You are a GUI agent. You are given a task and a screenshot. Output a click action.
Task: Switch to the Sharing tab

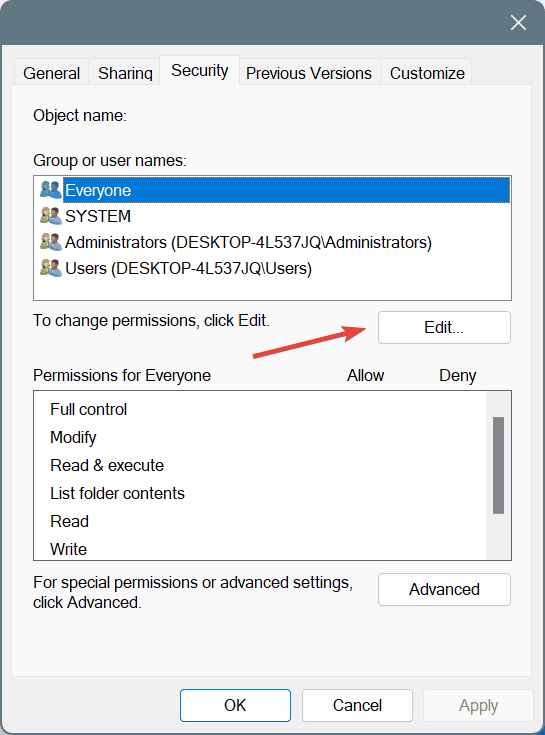[x=125, y=73]
